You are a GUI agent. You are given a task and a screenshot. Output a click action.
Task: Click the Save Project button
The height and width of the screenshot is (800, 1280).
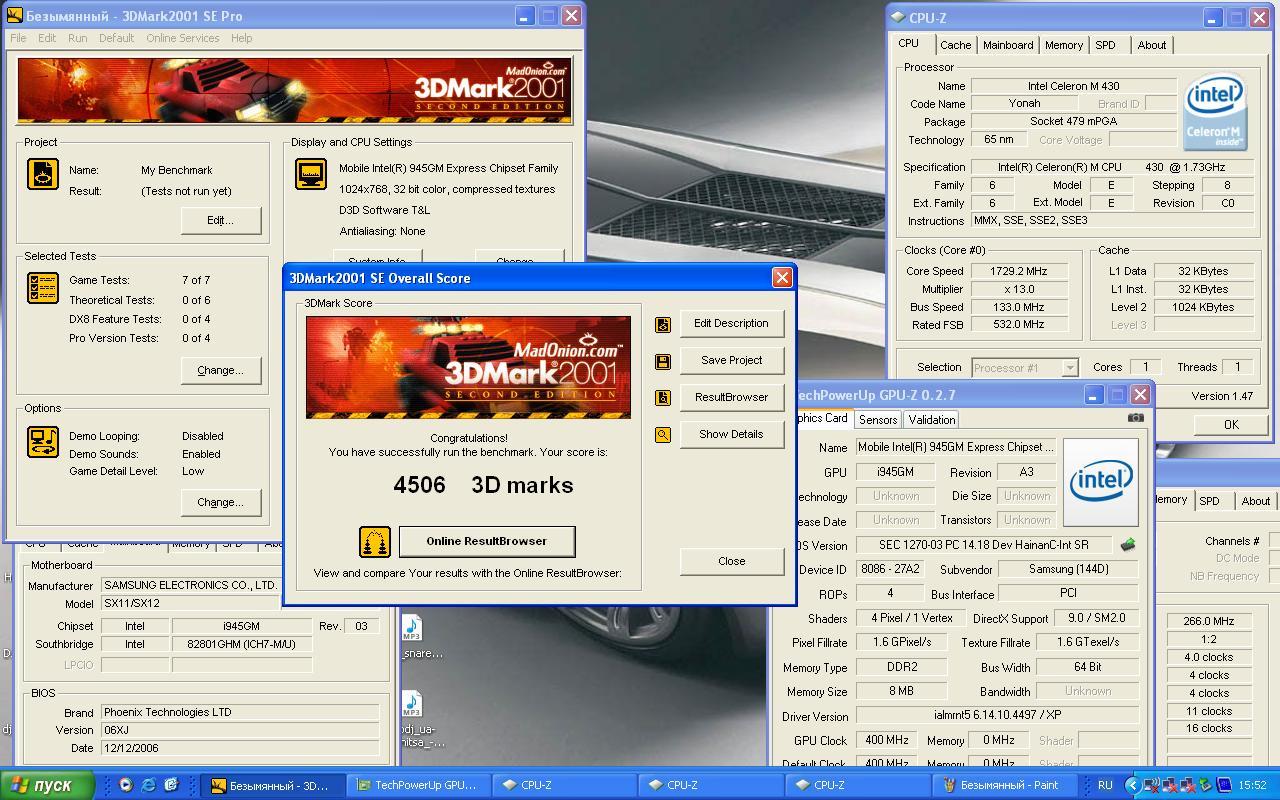(x=732, y=361)
